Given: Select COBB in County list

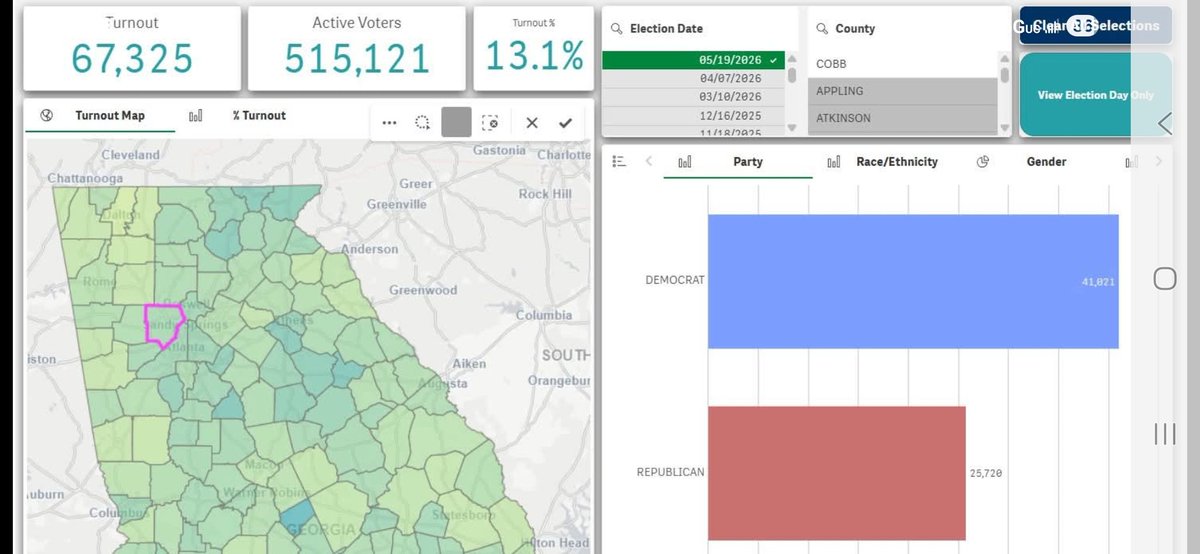Looking at the screenshot, I should pyautogui.click(x=902, y=64).
